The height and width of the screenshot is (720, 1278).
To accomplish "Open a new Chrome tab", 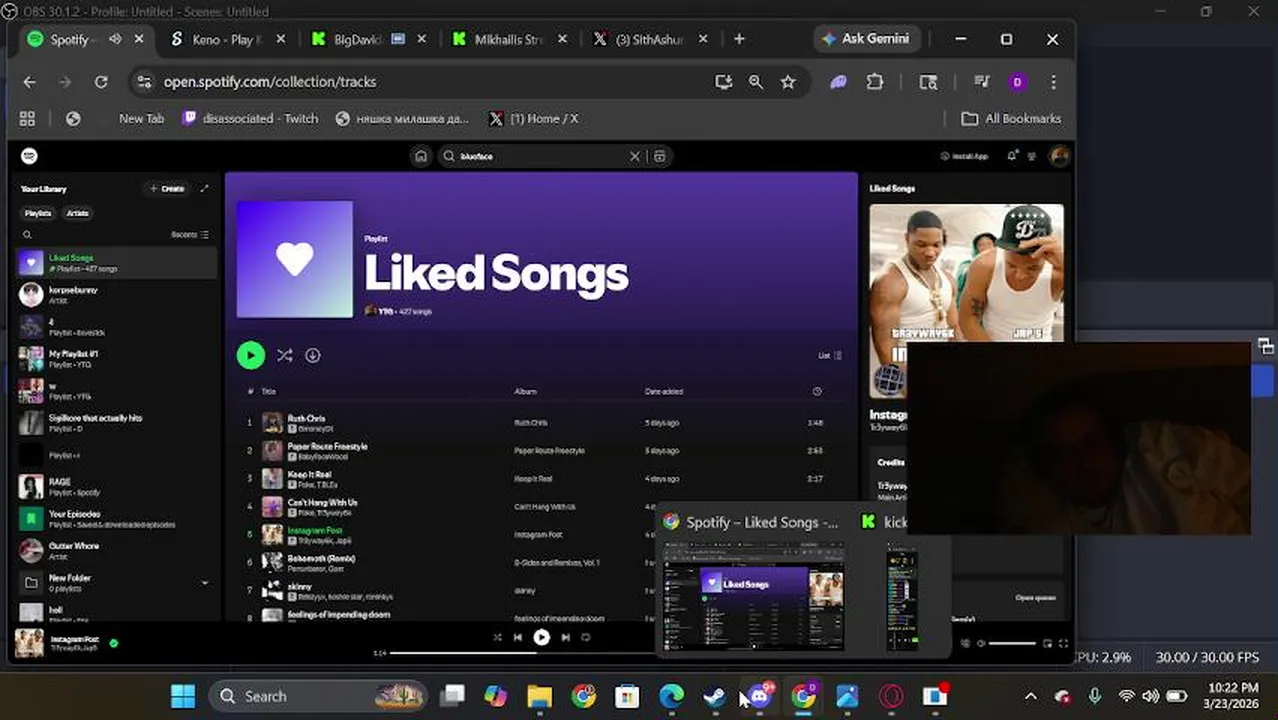I will pos(739,39).
